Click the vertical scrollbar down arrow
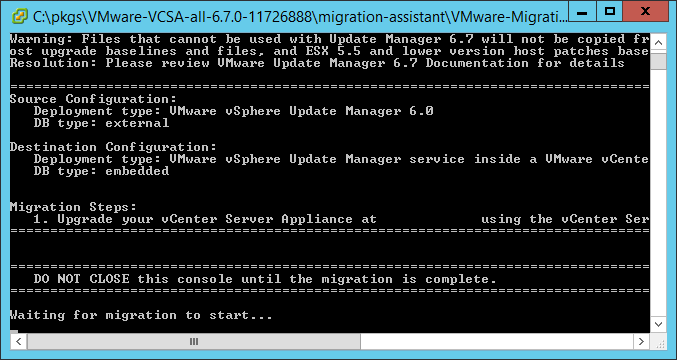This screenshot has width=677, height=360. click(x=658, y=324)
